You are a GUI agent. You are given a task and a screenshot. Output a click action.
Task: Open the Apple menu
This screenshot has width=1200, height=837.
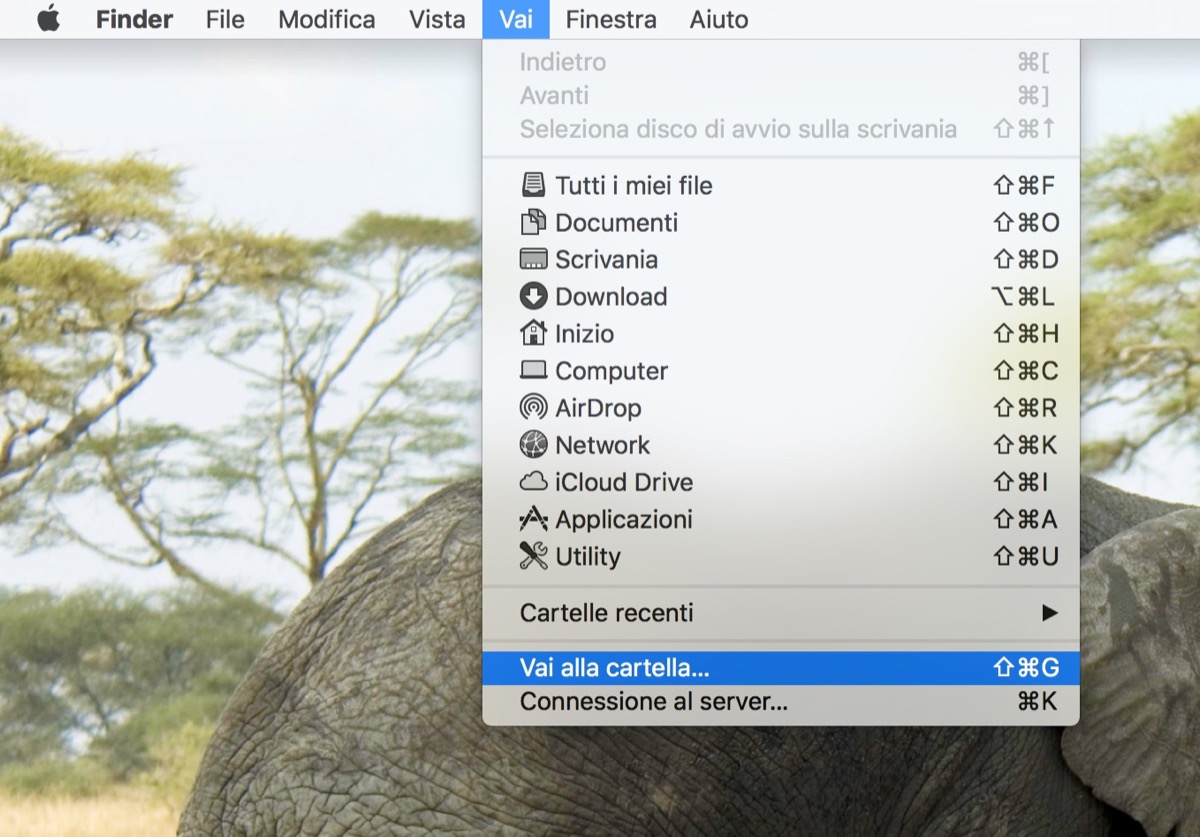point(48,19)
